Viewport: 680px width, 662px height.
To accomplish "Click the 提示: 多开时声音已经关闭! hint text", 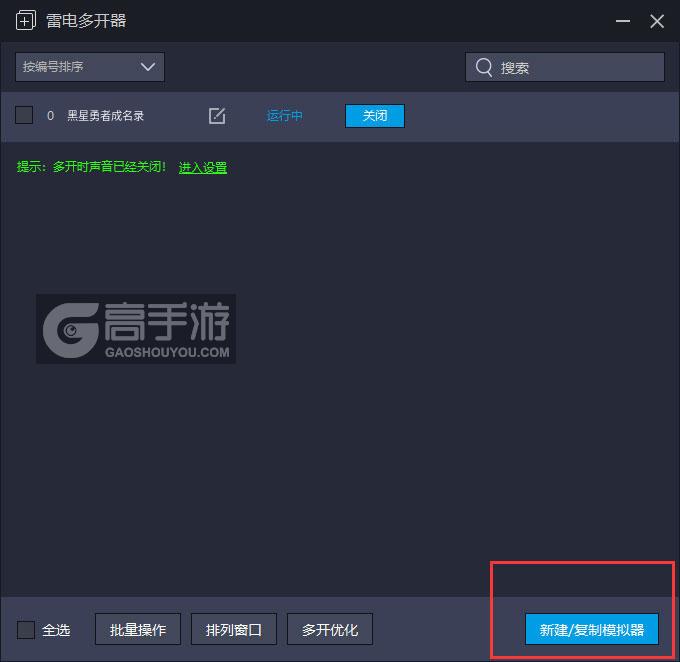I will click(91, 167).
